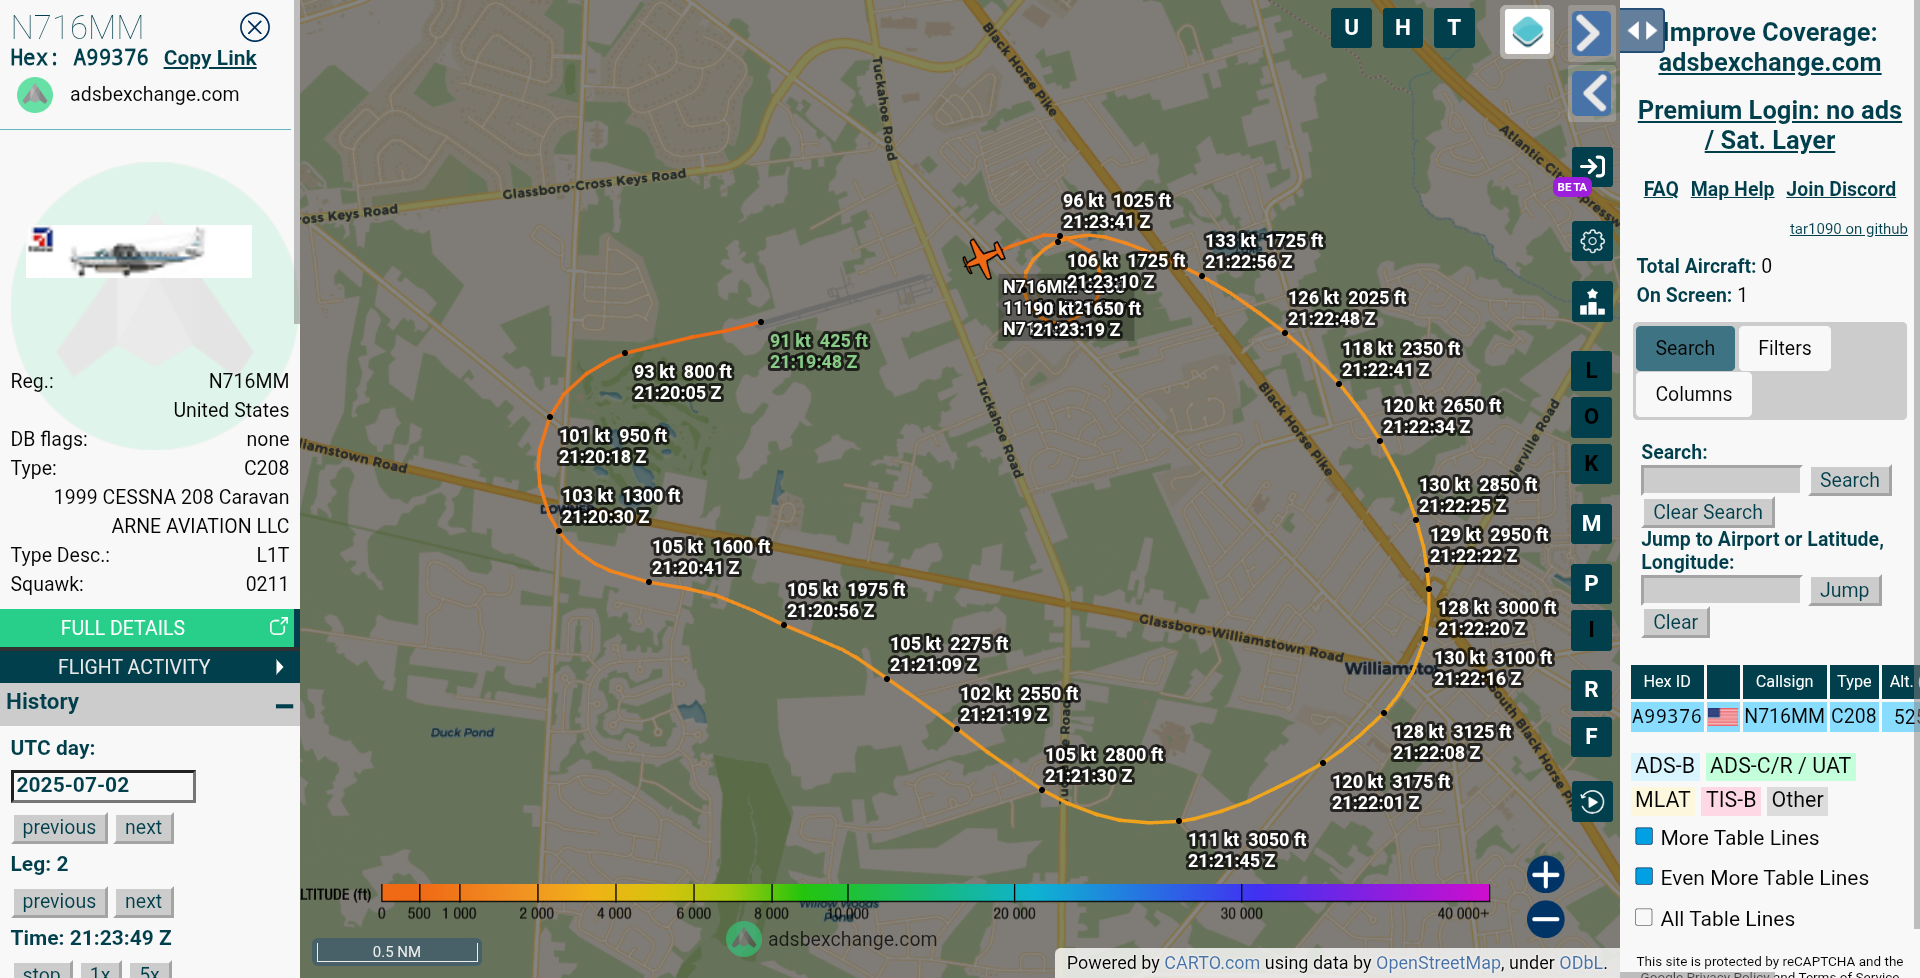Click the altitude color legend bar

935,892
